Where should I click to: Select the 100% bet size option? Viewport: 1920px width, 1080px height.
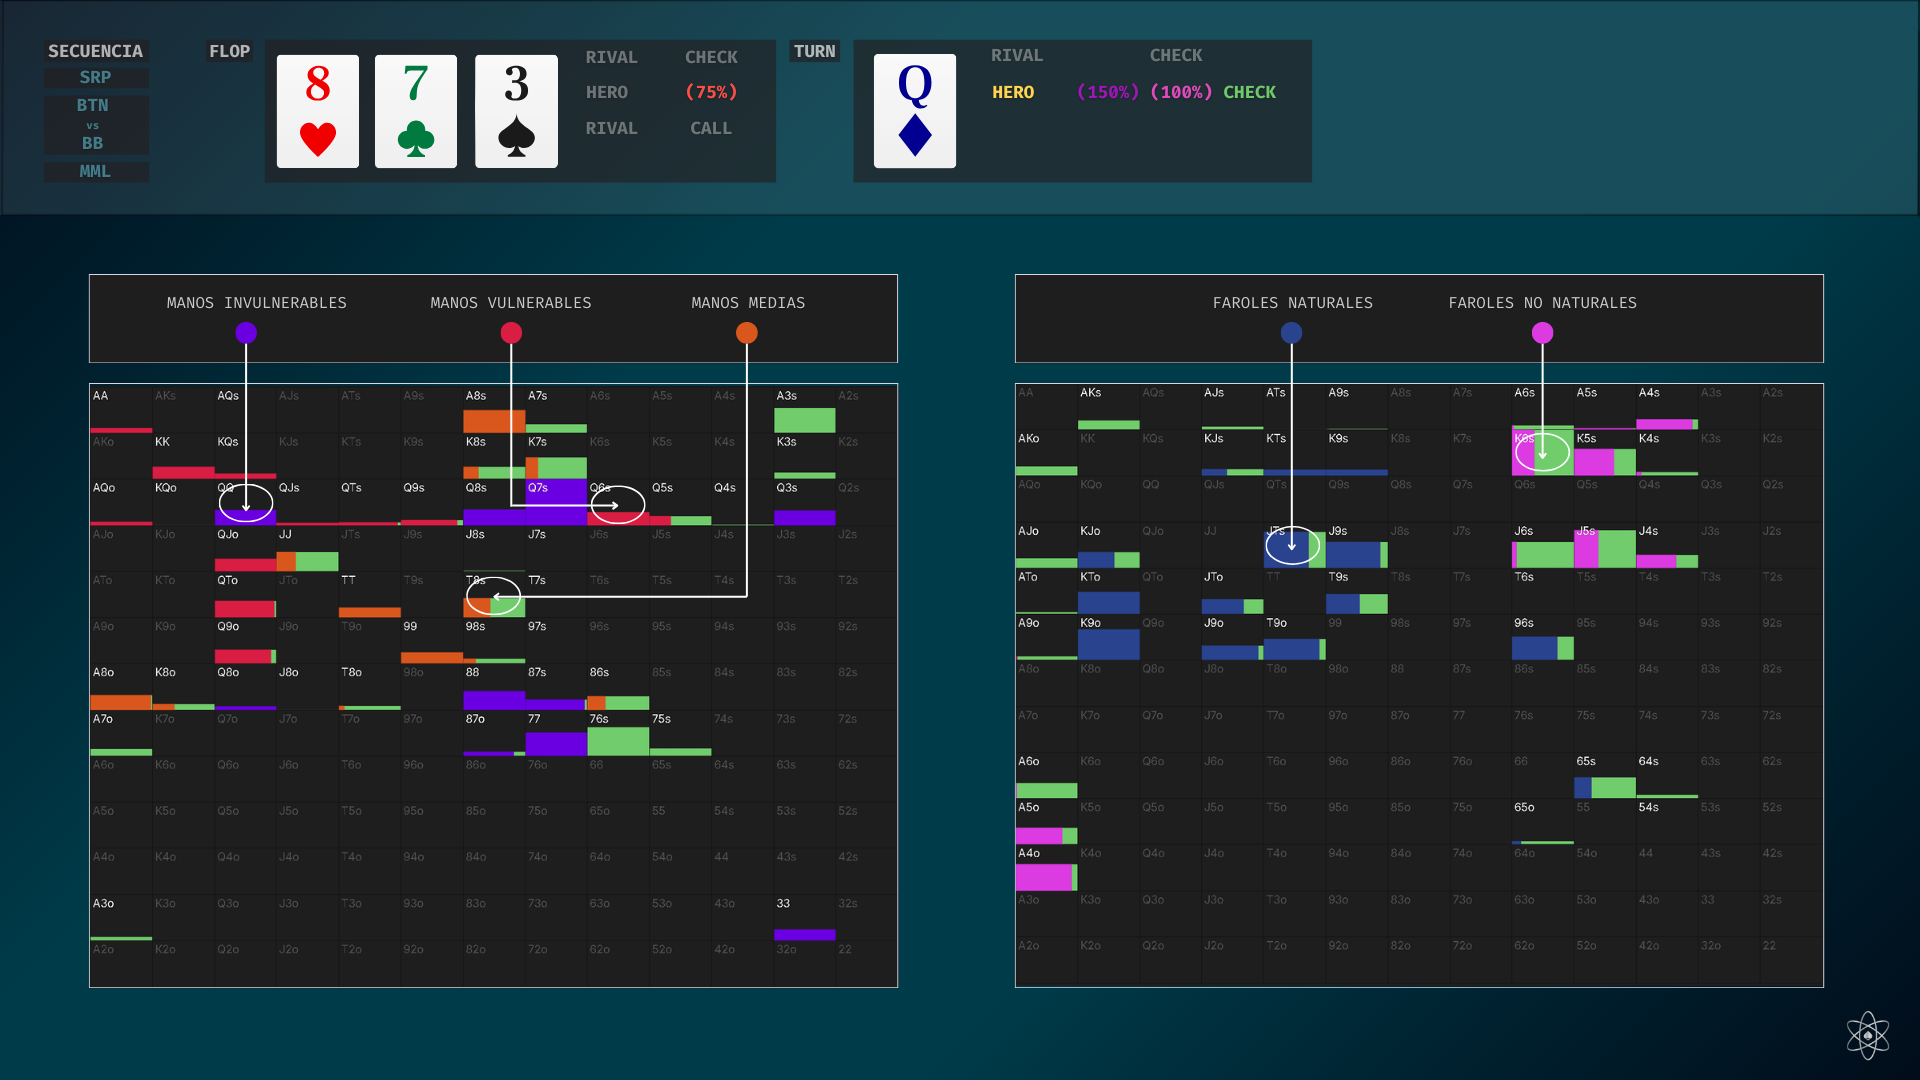tap(1181, 92)
